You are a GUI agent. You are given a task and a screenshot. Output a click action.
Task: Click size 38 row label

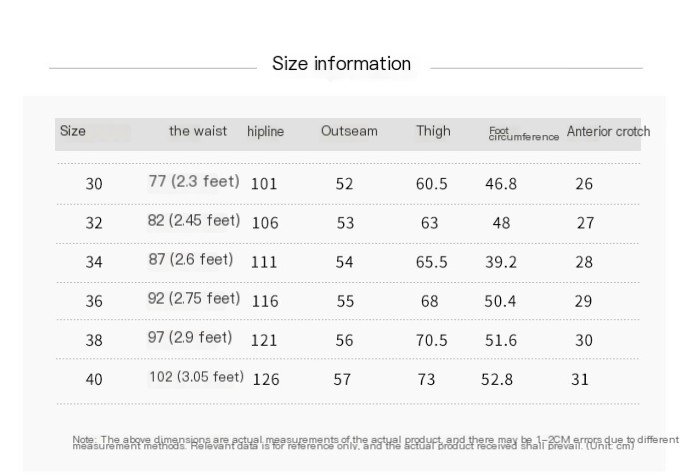[94, 340]
